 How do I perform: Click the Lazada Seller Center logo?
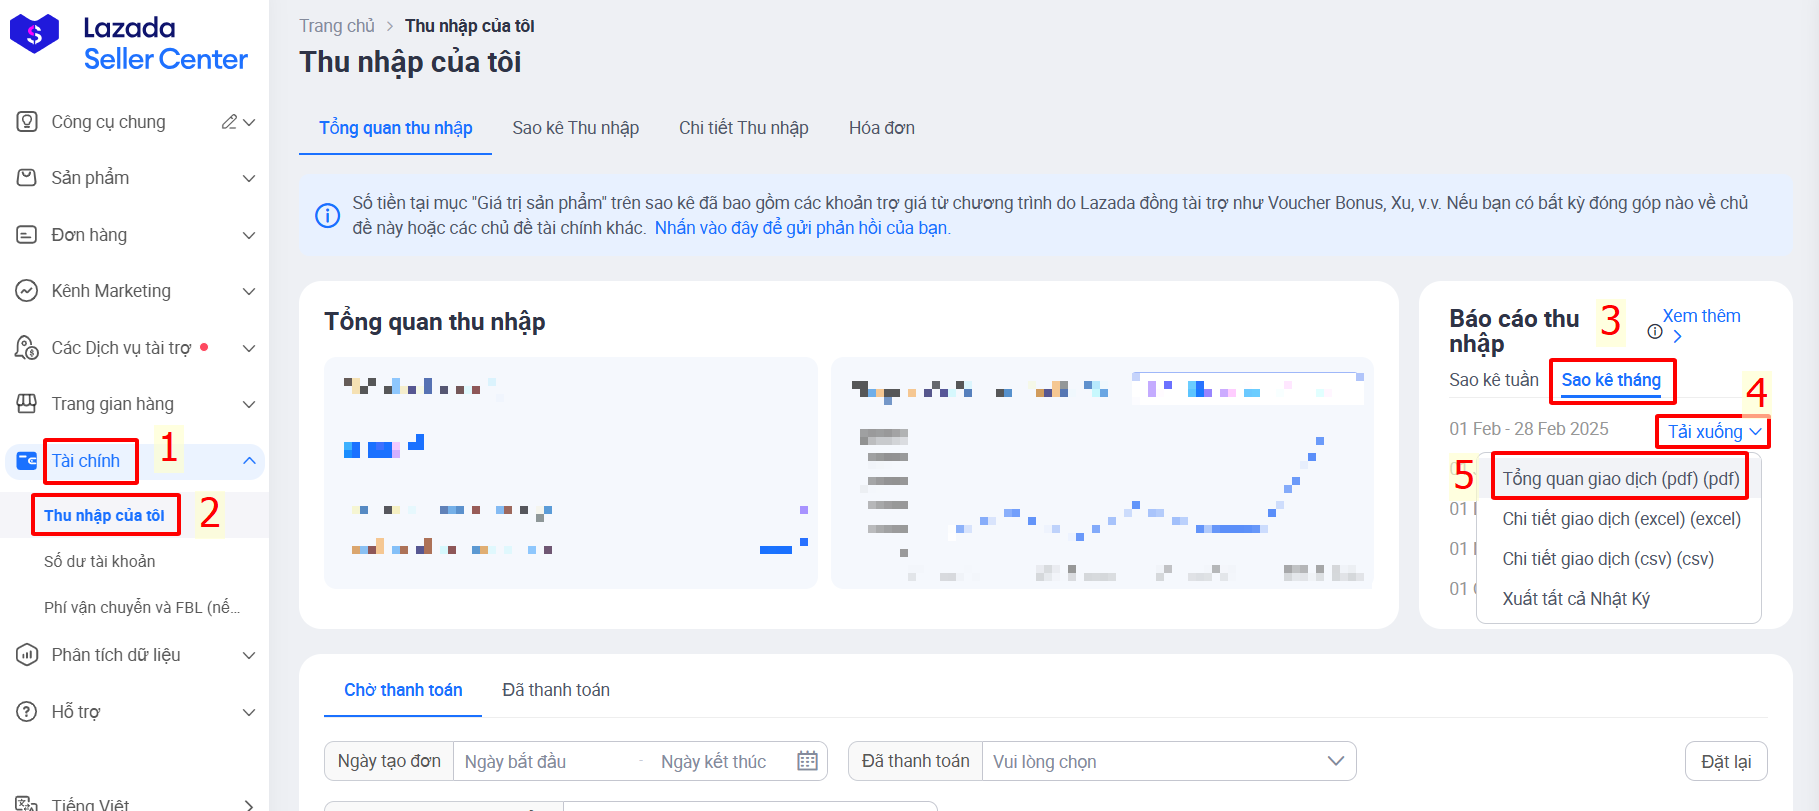pyautogui.click(x=130, y=43)
